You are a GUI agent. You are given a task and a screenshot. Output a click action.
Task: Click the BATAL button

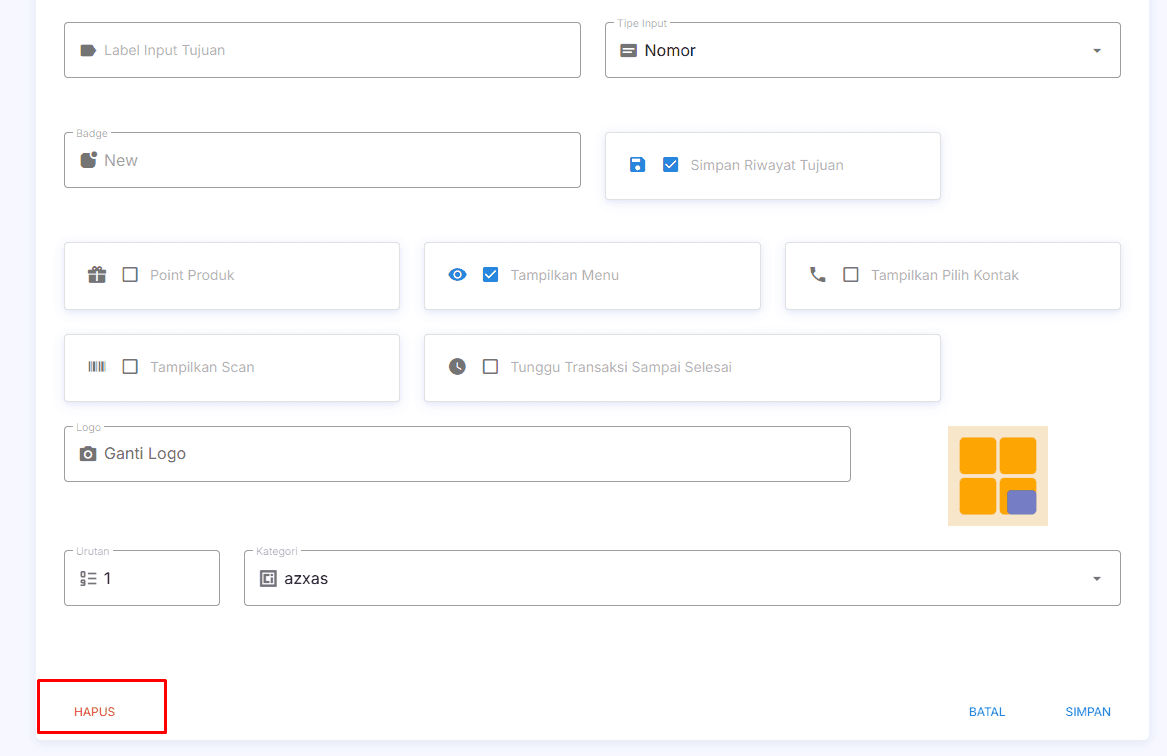(x=987, y=712)
